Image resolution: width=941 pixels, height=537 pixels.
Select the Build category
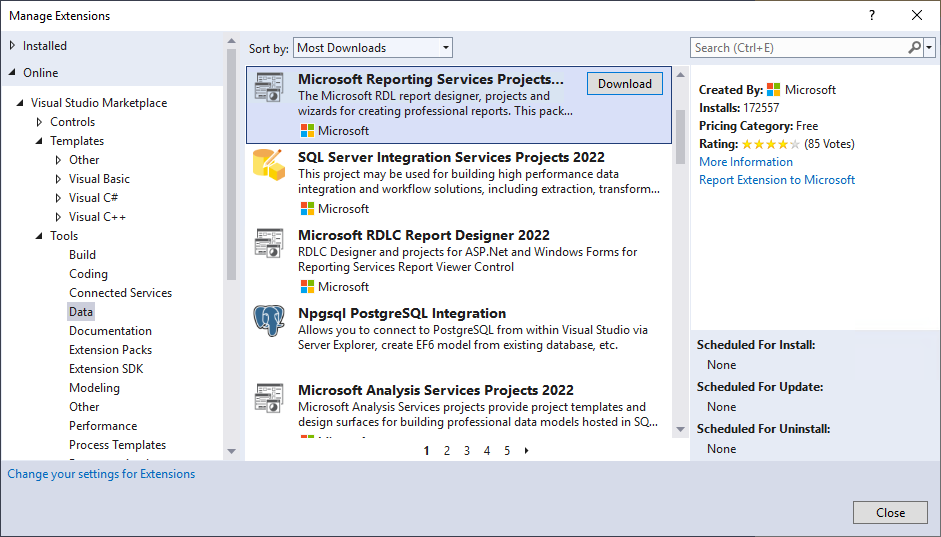tap(82, 255)
